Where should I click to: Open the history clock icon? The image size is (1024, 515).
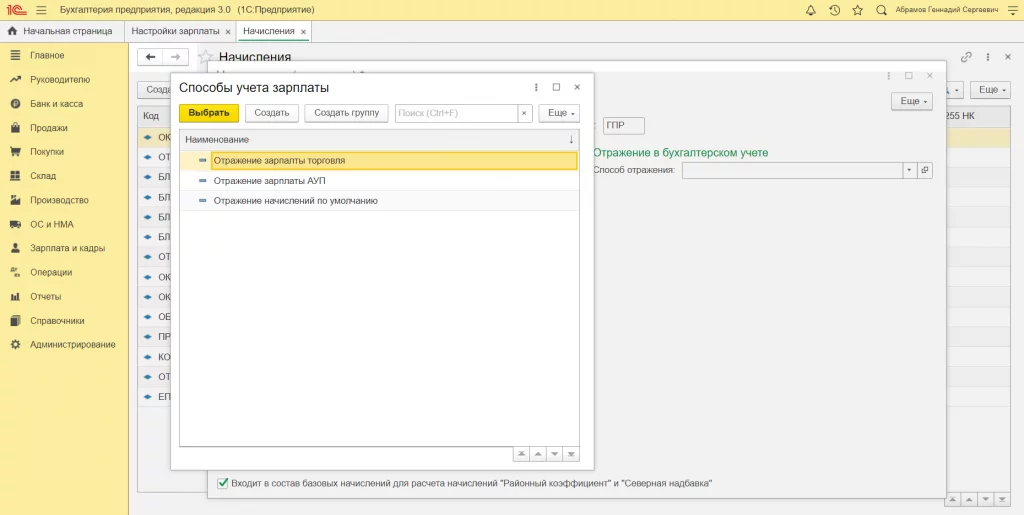coord(834,10)
